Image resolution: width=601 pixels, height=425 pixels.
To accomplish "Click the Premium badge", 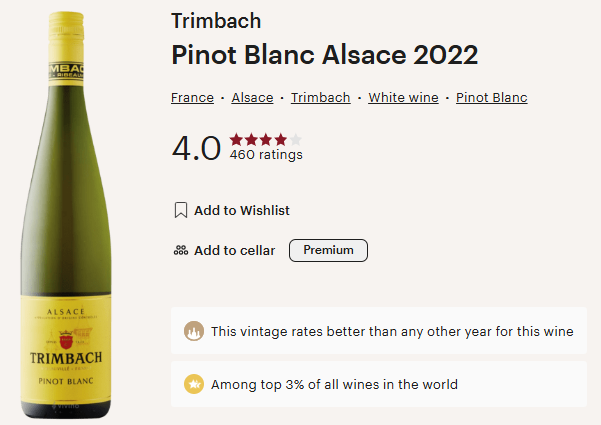I will tap(328, 250).
